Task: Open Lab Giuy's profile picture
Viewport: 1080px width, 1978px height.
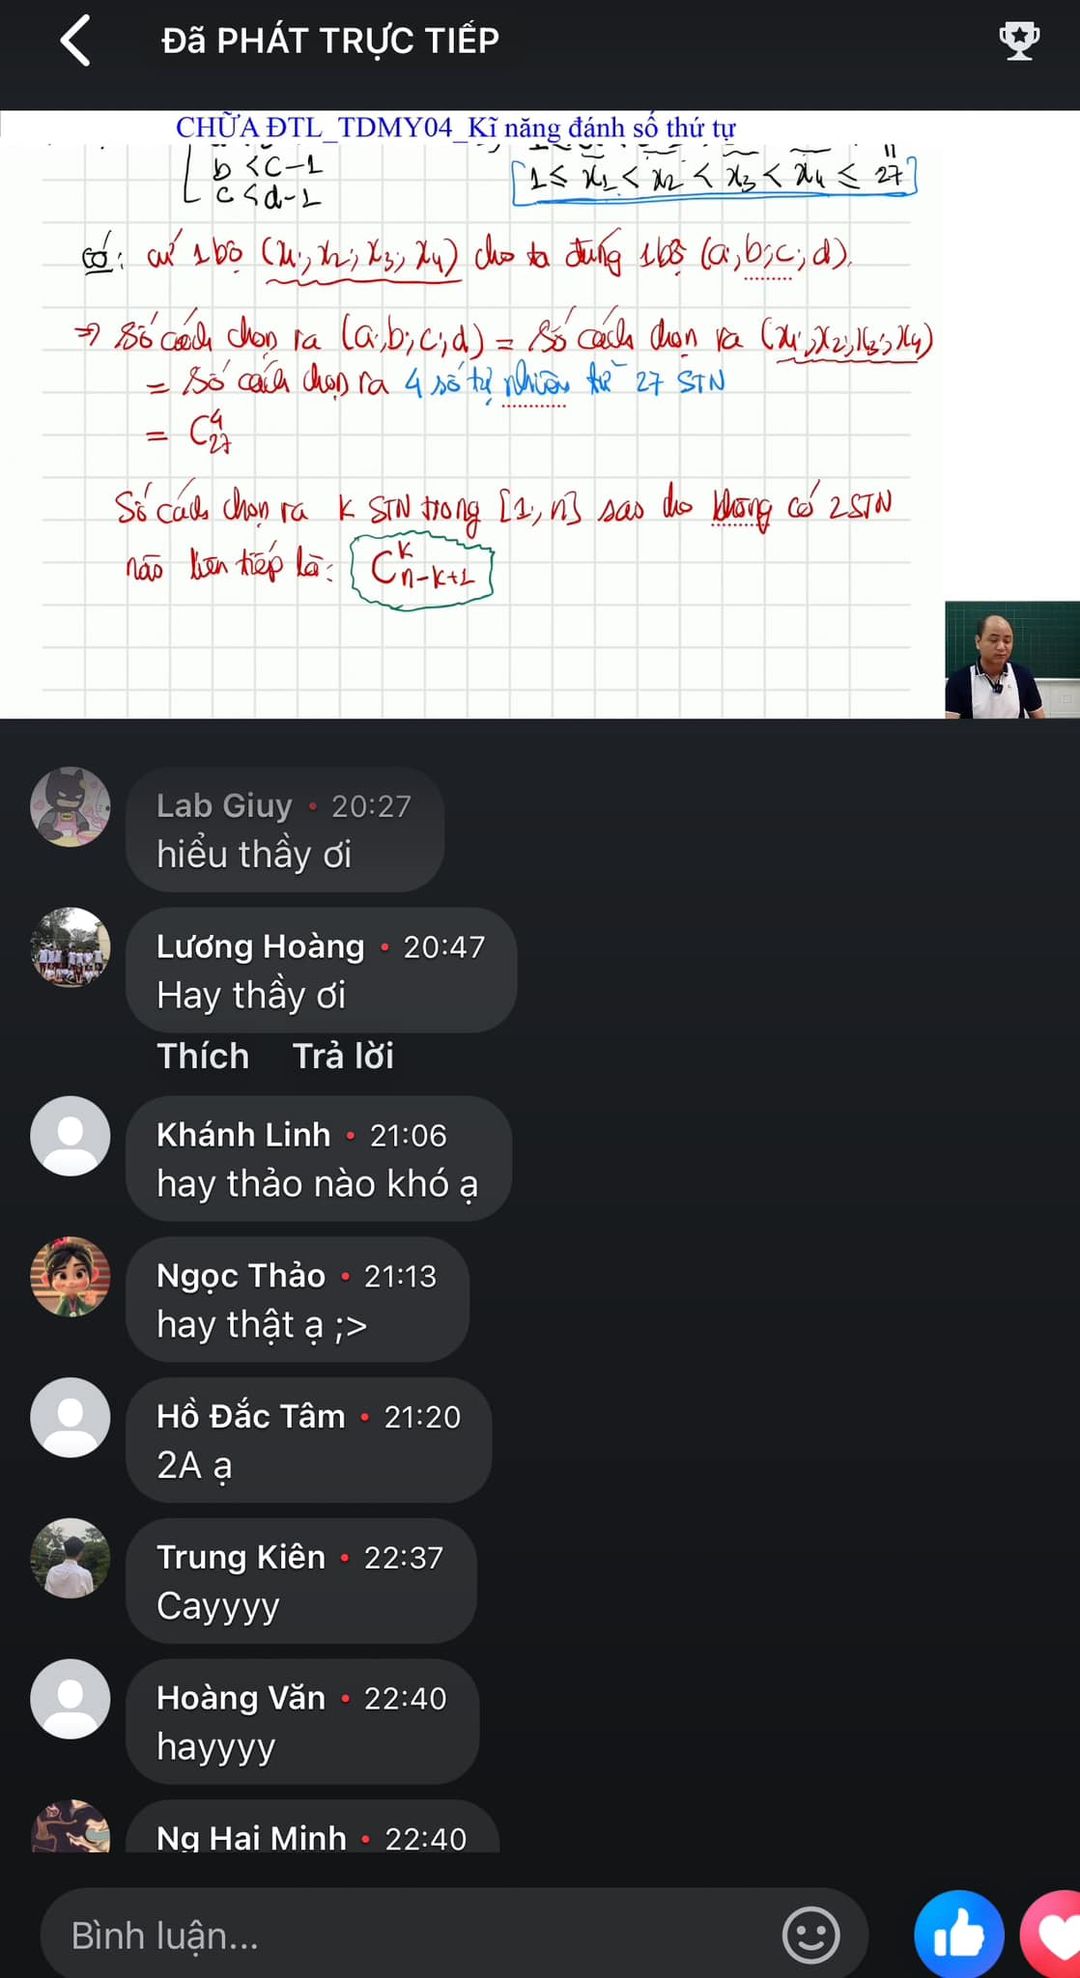Action: [70, 807]
